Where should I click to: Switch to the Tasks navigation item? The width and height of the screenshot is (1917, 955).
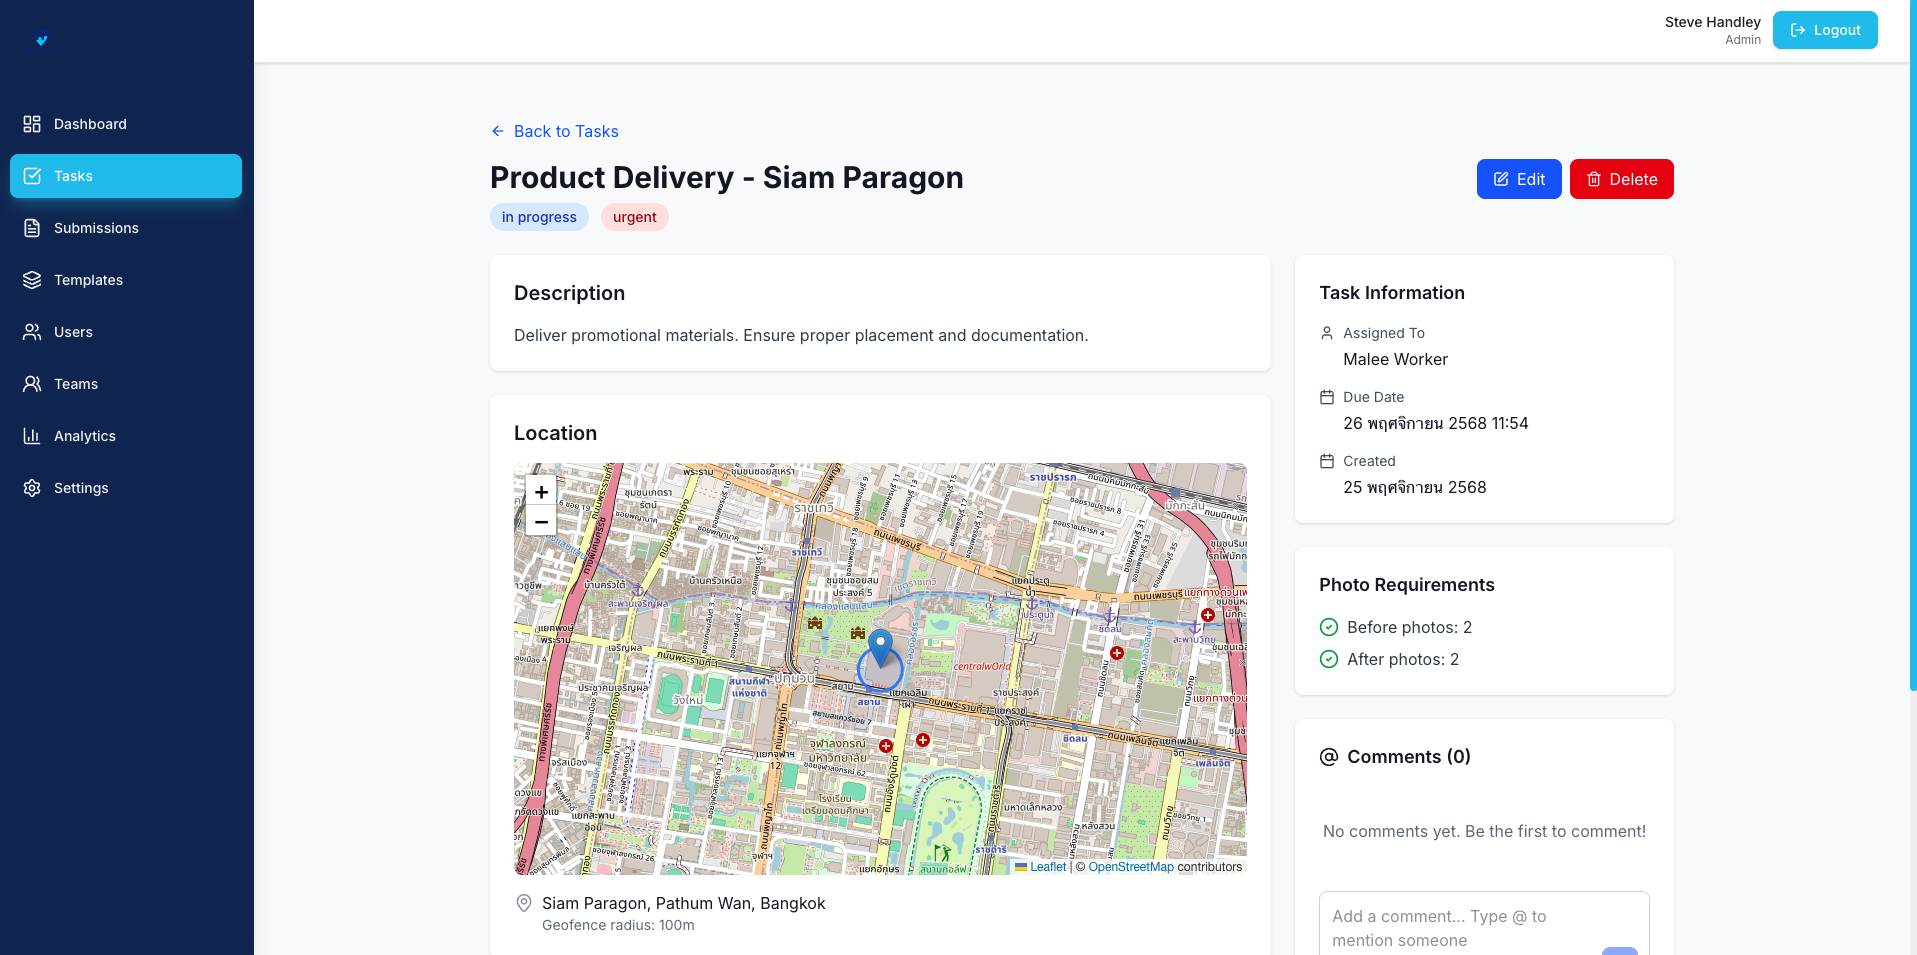tap(74, 176)
